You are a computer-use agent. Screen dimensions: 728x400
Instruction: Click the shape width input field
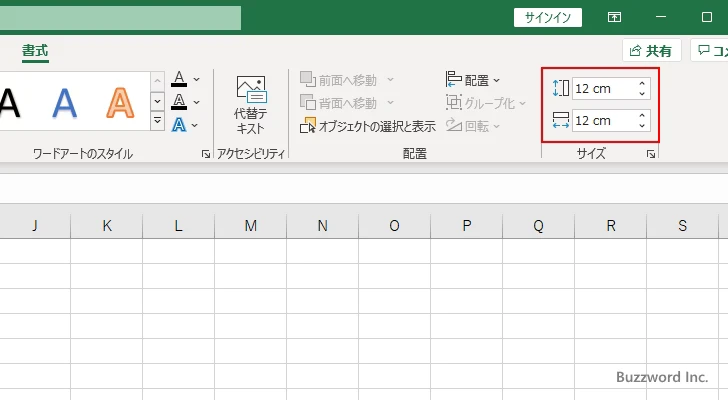[x=604, y=121]
